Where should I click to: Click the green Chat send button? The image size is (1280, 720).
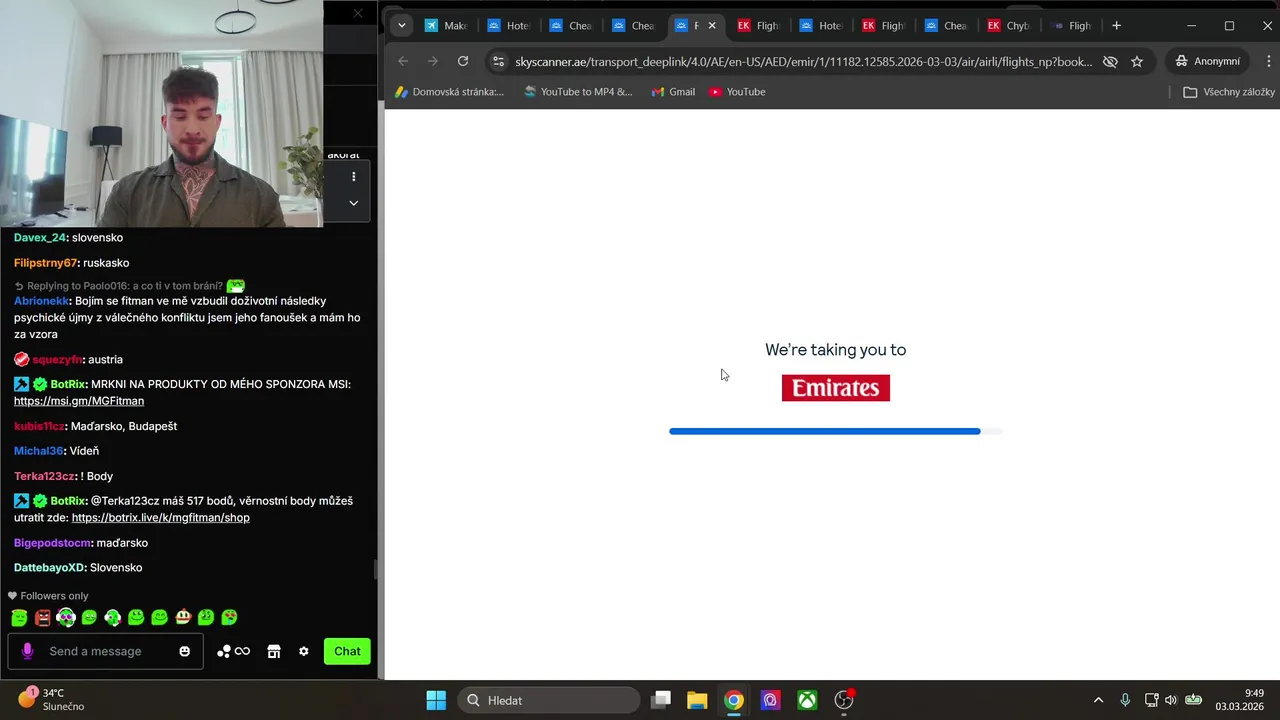point(347,651)
